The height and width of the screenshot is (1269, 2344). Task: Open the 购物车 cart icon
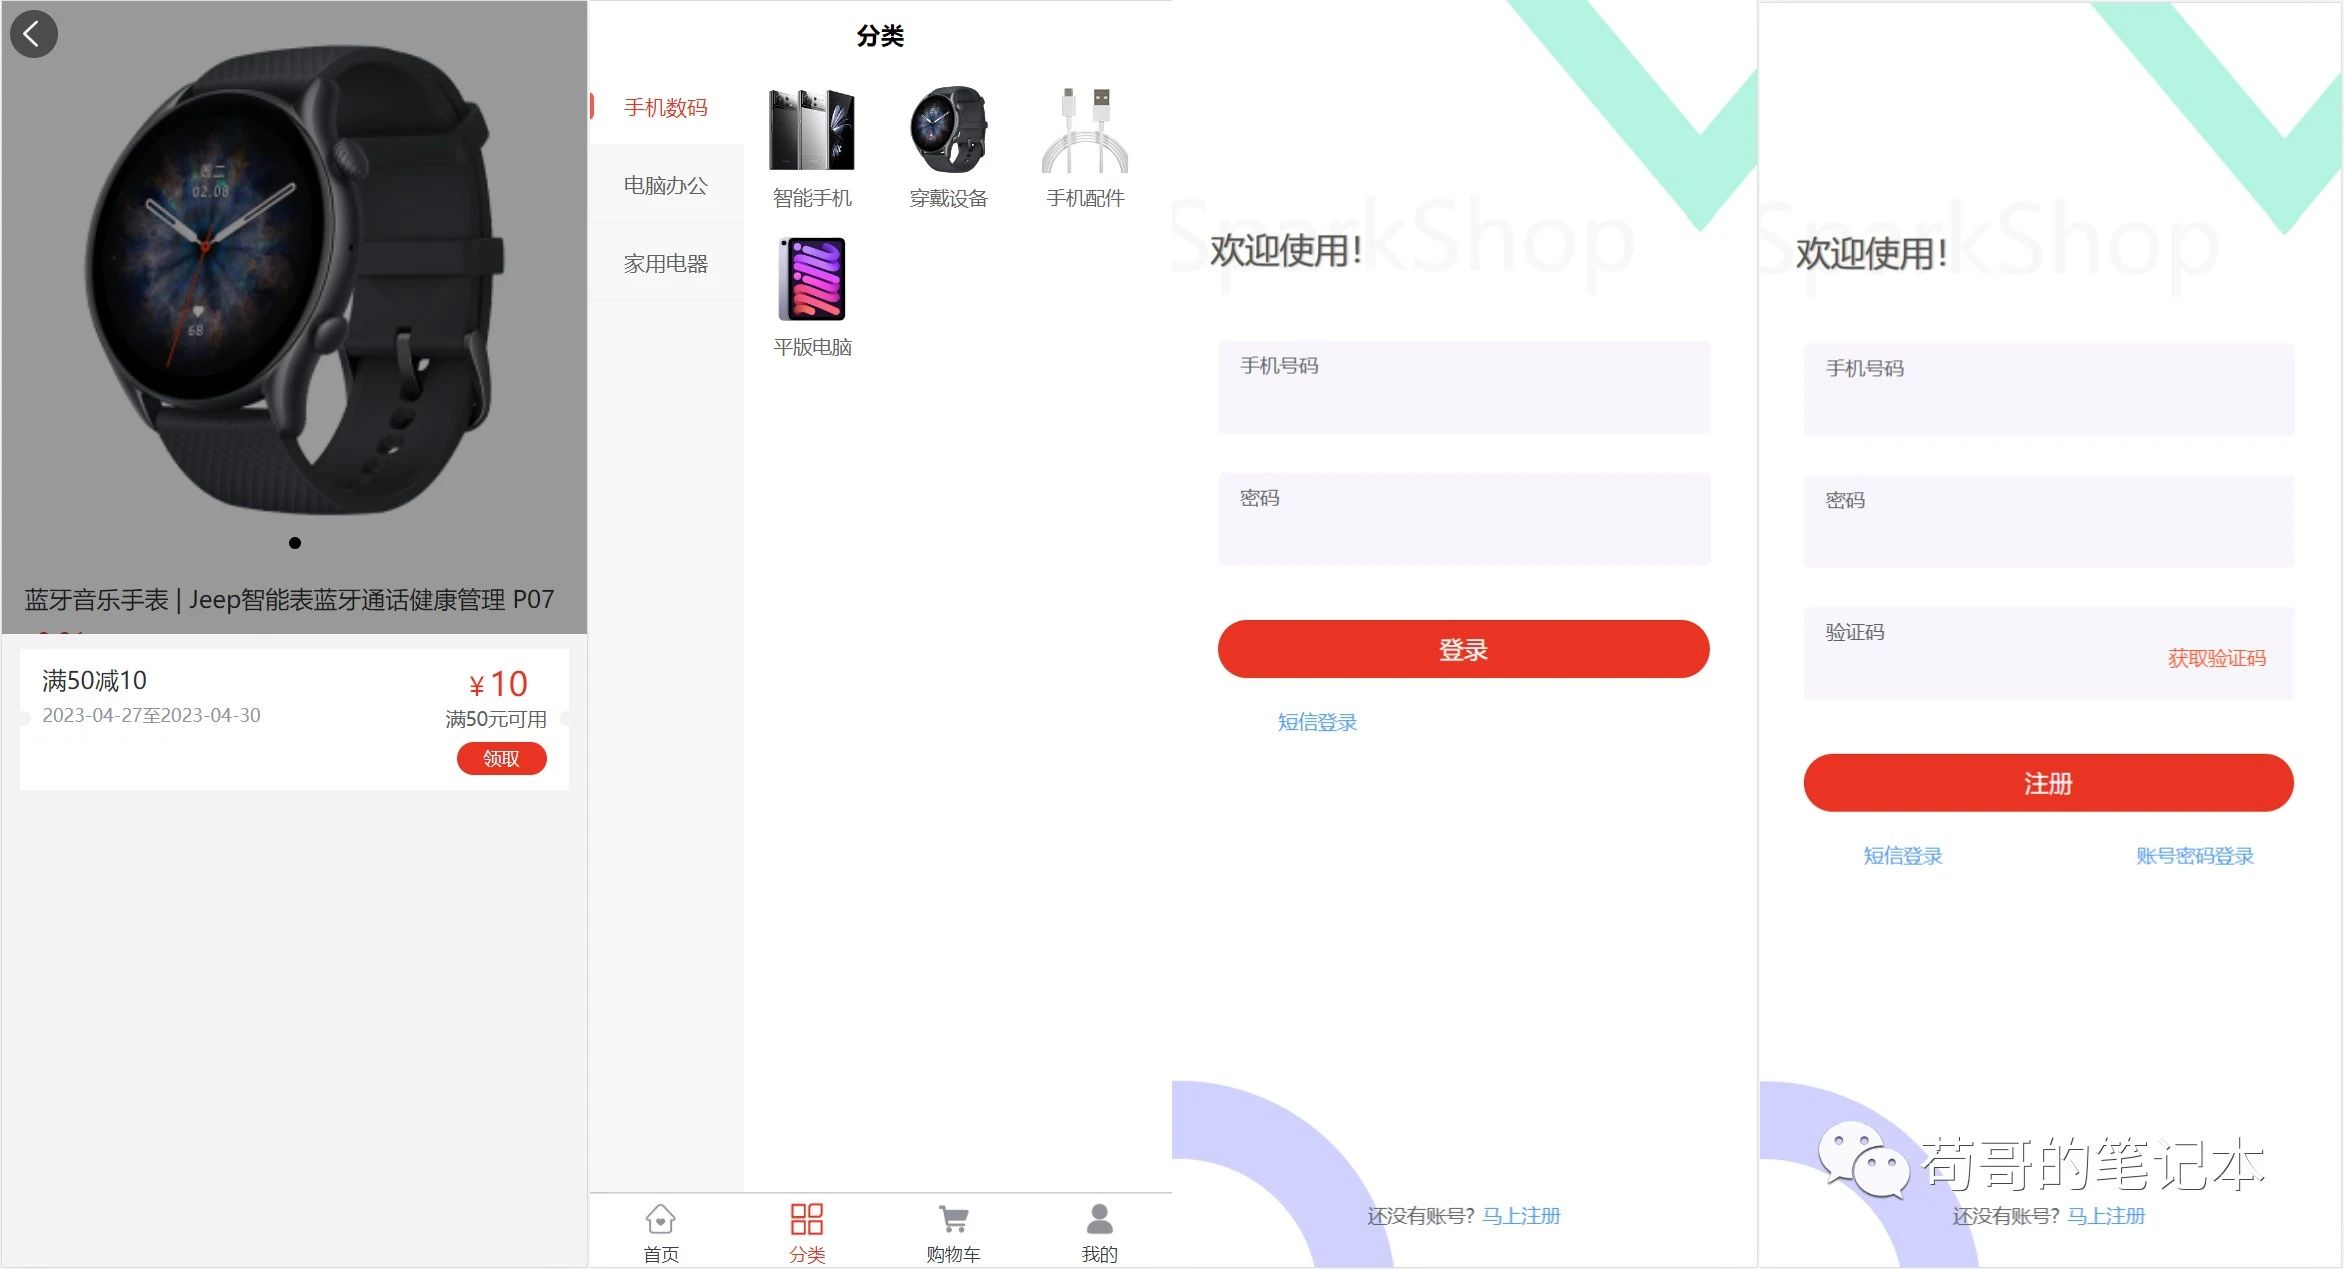[953, 1219]
